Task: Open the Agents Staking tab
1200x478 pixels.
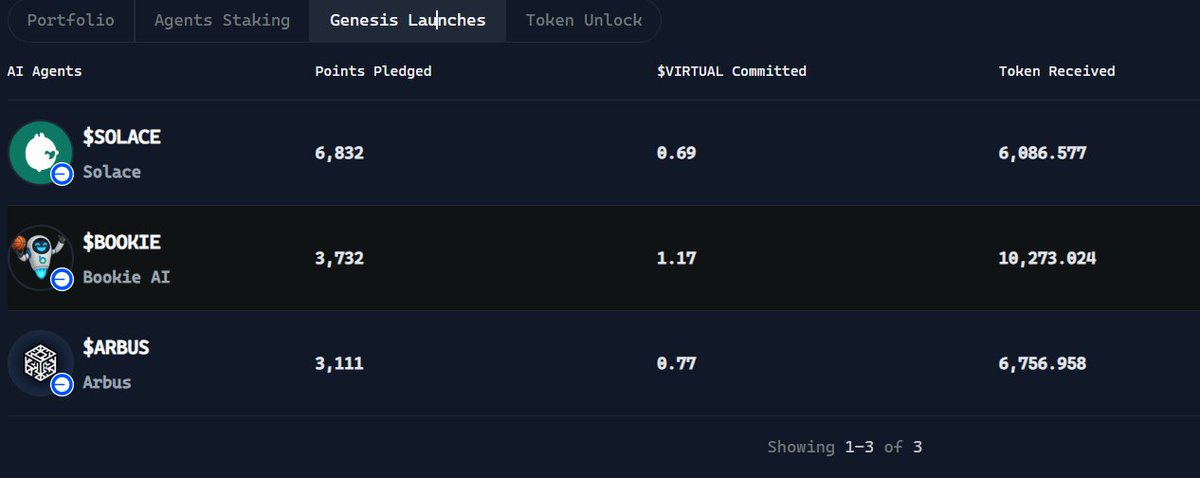Action: [x=222, y=20]
